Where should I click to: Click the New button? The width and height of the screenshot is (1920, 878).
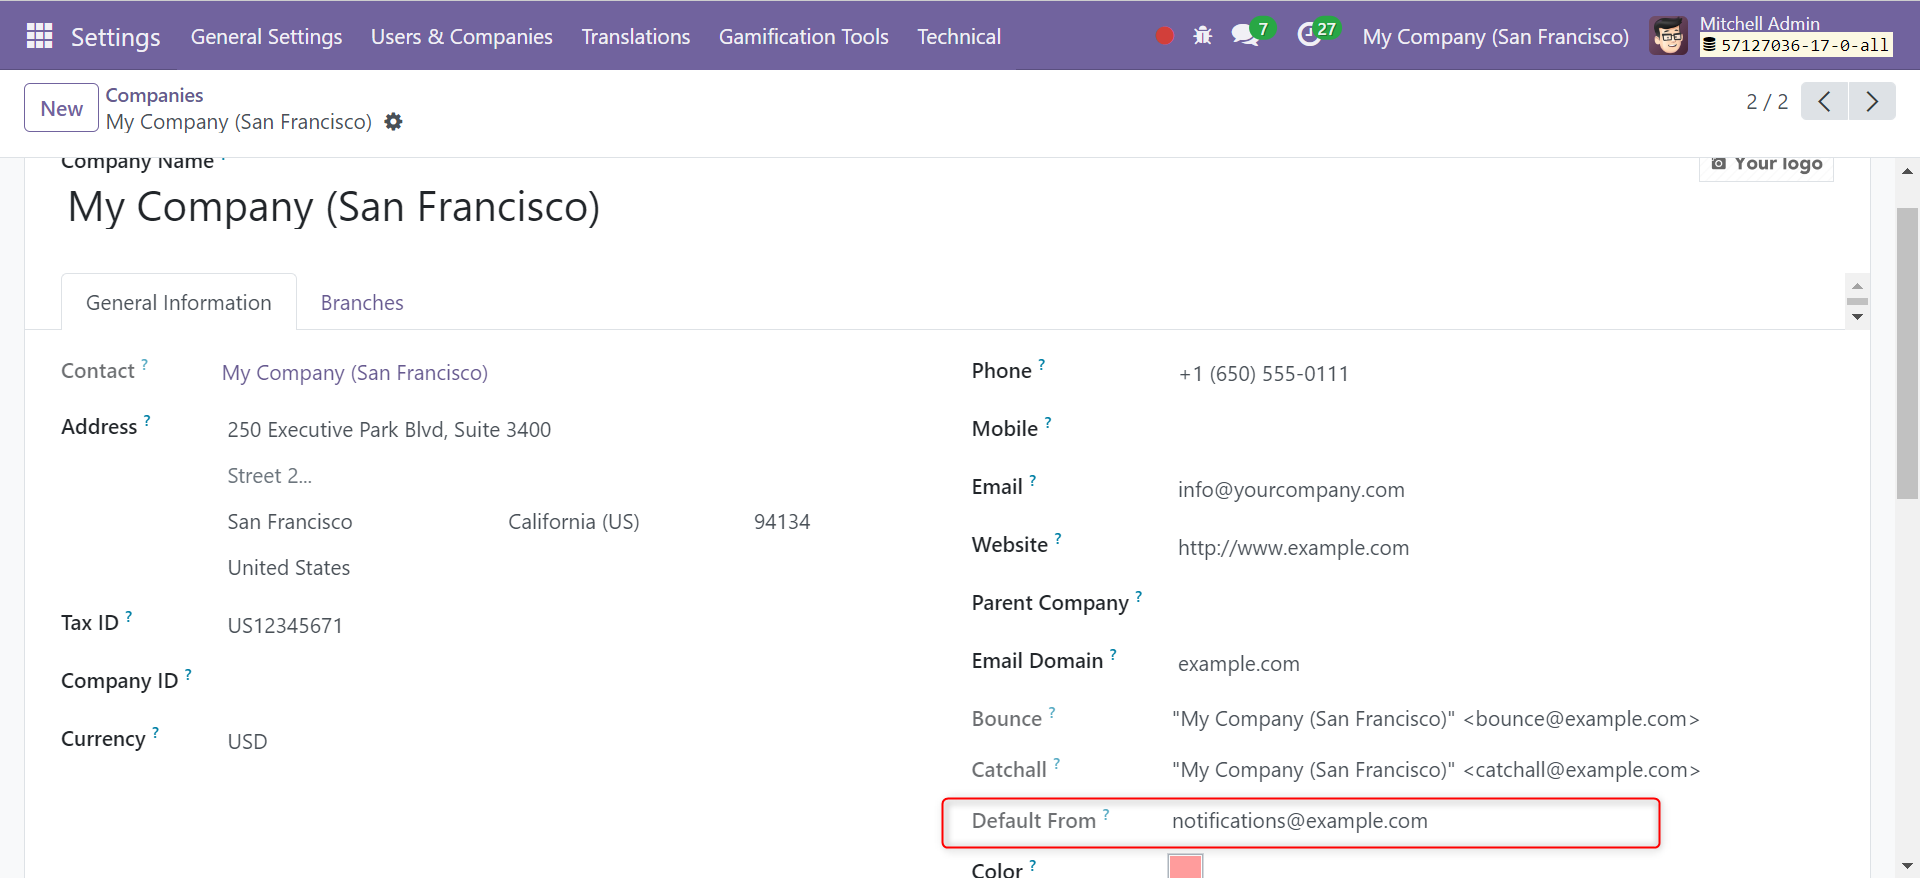pos(61,108)
